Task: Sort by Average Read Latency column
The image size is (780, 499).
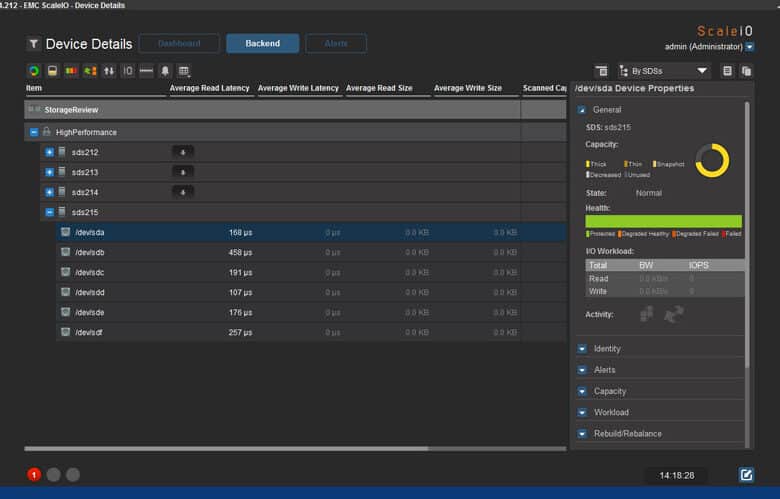Action: (209, 88)
